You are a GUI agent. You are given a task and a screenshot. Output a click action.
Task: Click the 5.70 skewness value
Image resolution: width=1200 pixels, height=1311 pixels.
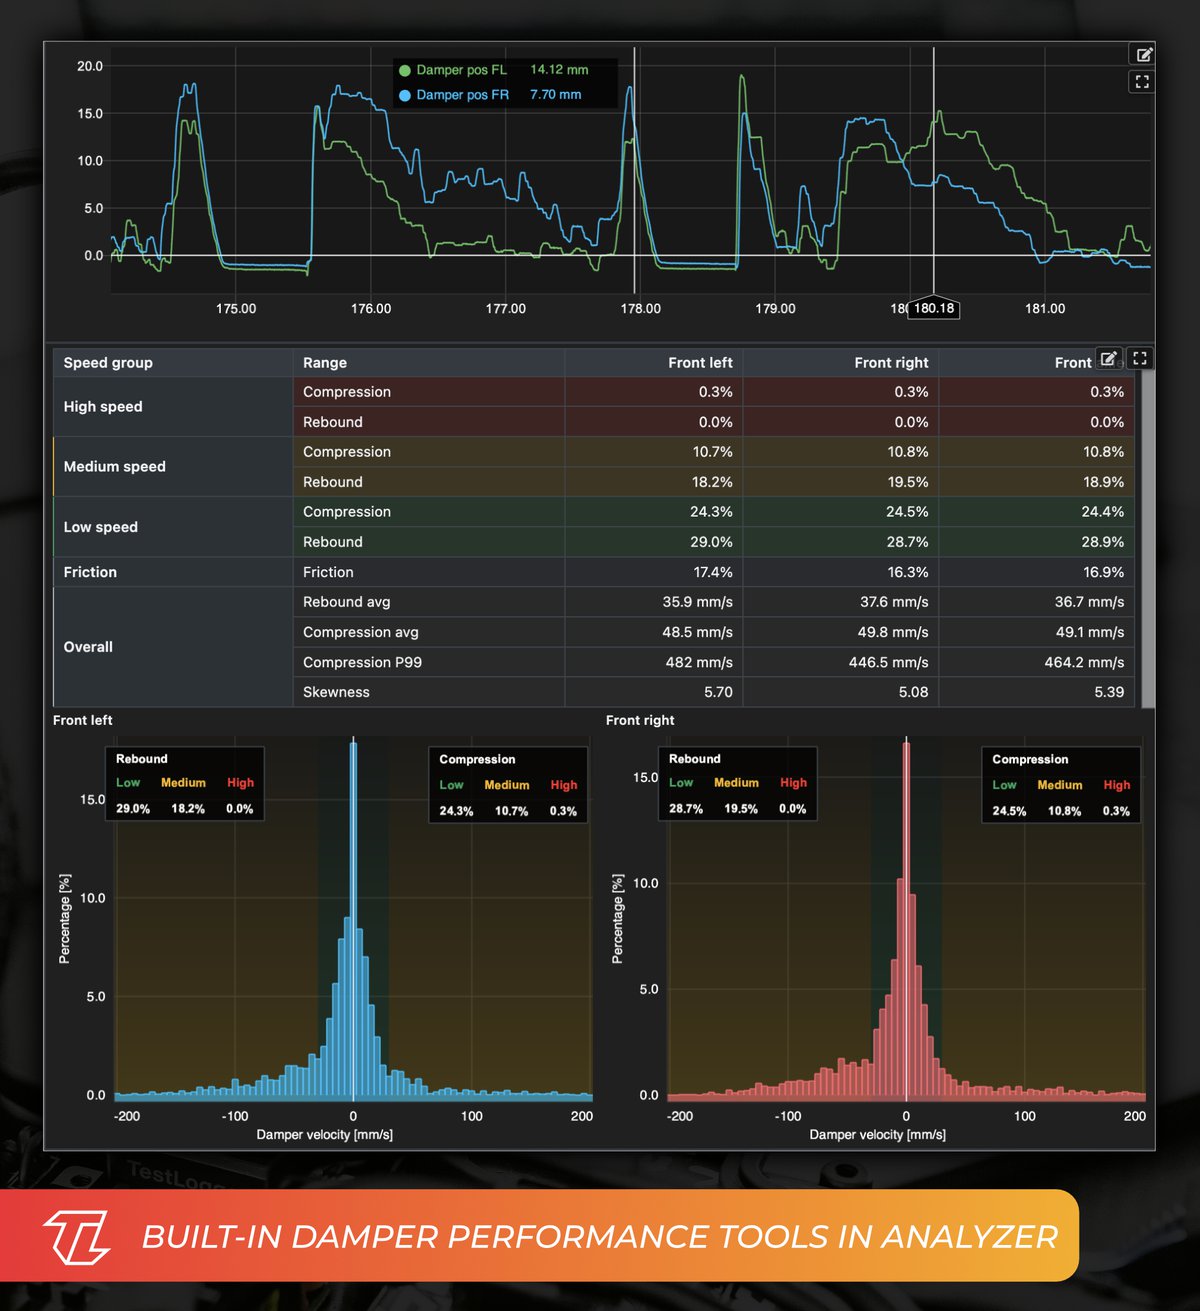click(718, 692)
